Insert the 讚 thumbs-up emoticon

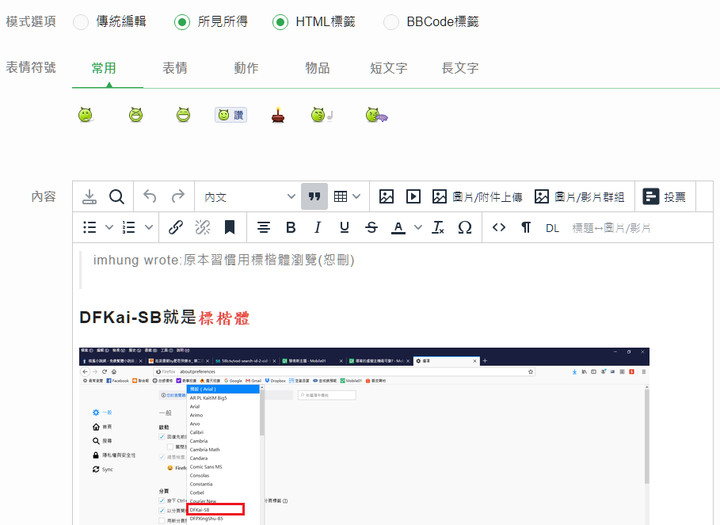pos(231,115)
